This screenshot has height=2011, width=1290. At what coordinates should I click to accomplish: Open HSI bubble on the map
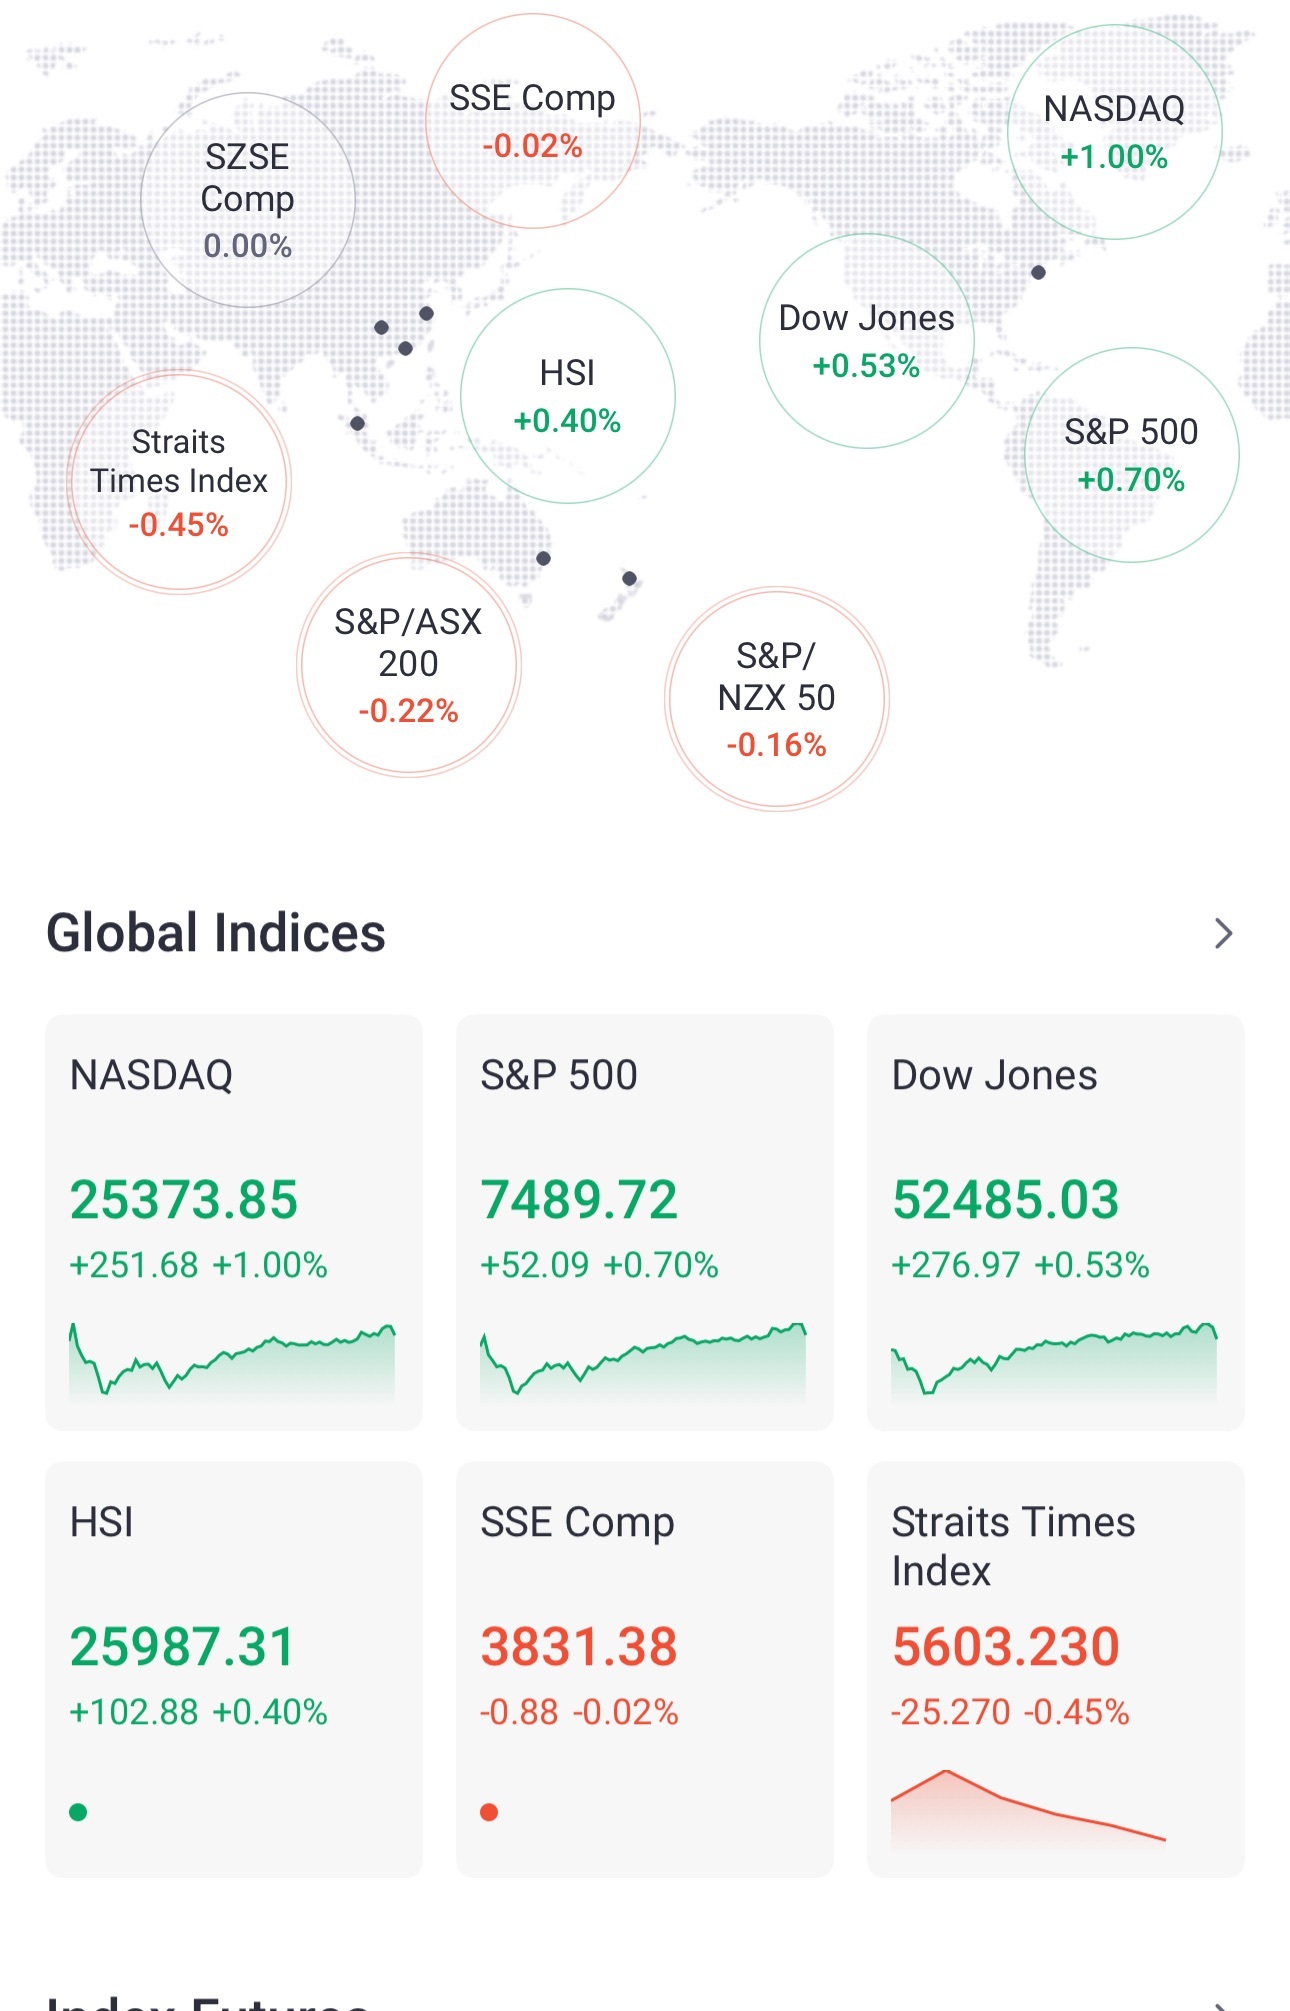coord(568,396)
